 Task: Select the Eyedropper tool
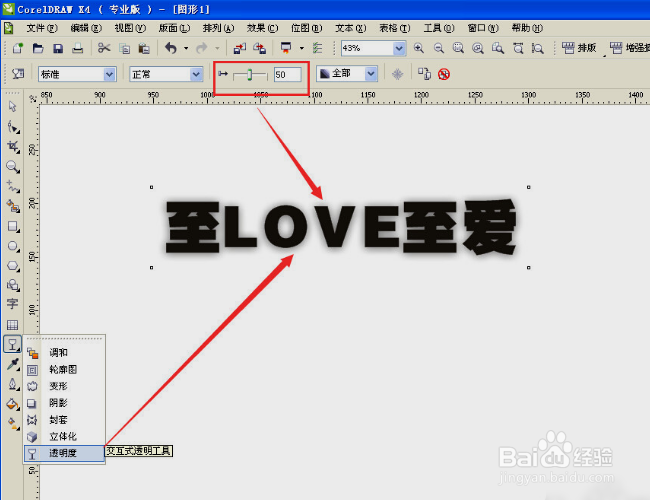(x=13, y=364)
